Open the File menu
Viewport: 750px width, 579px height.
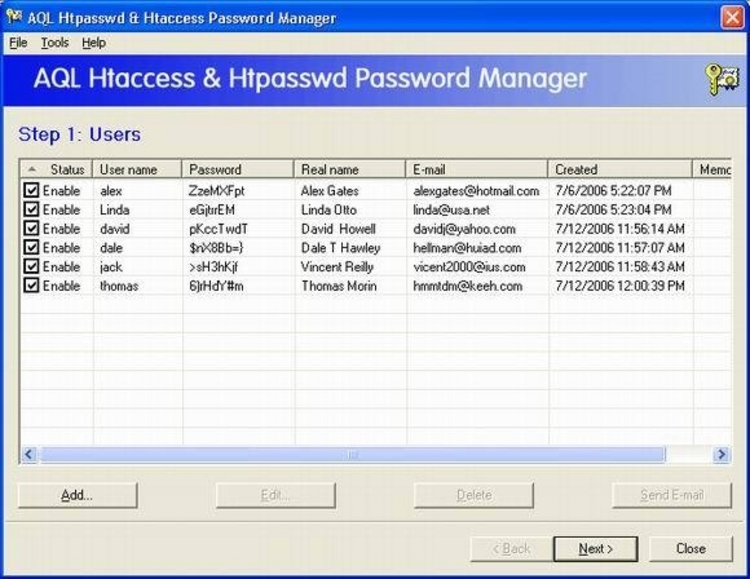(x=18, y=43)
